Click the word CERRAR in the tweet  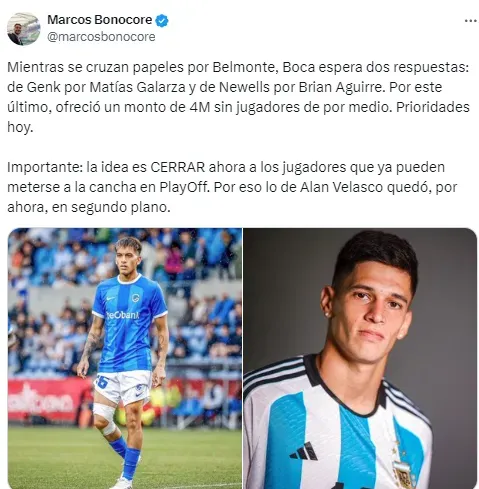tap(178, 167)
